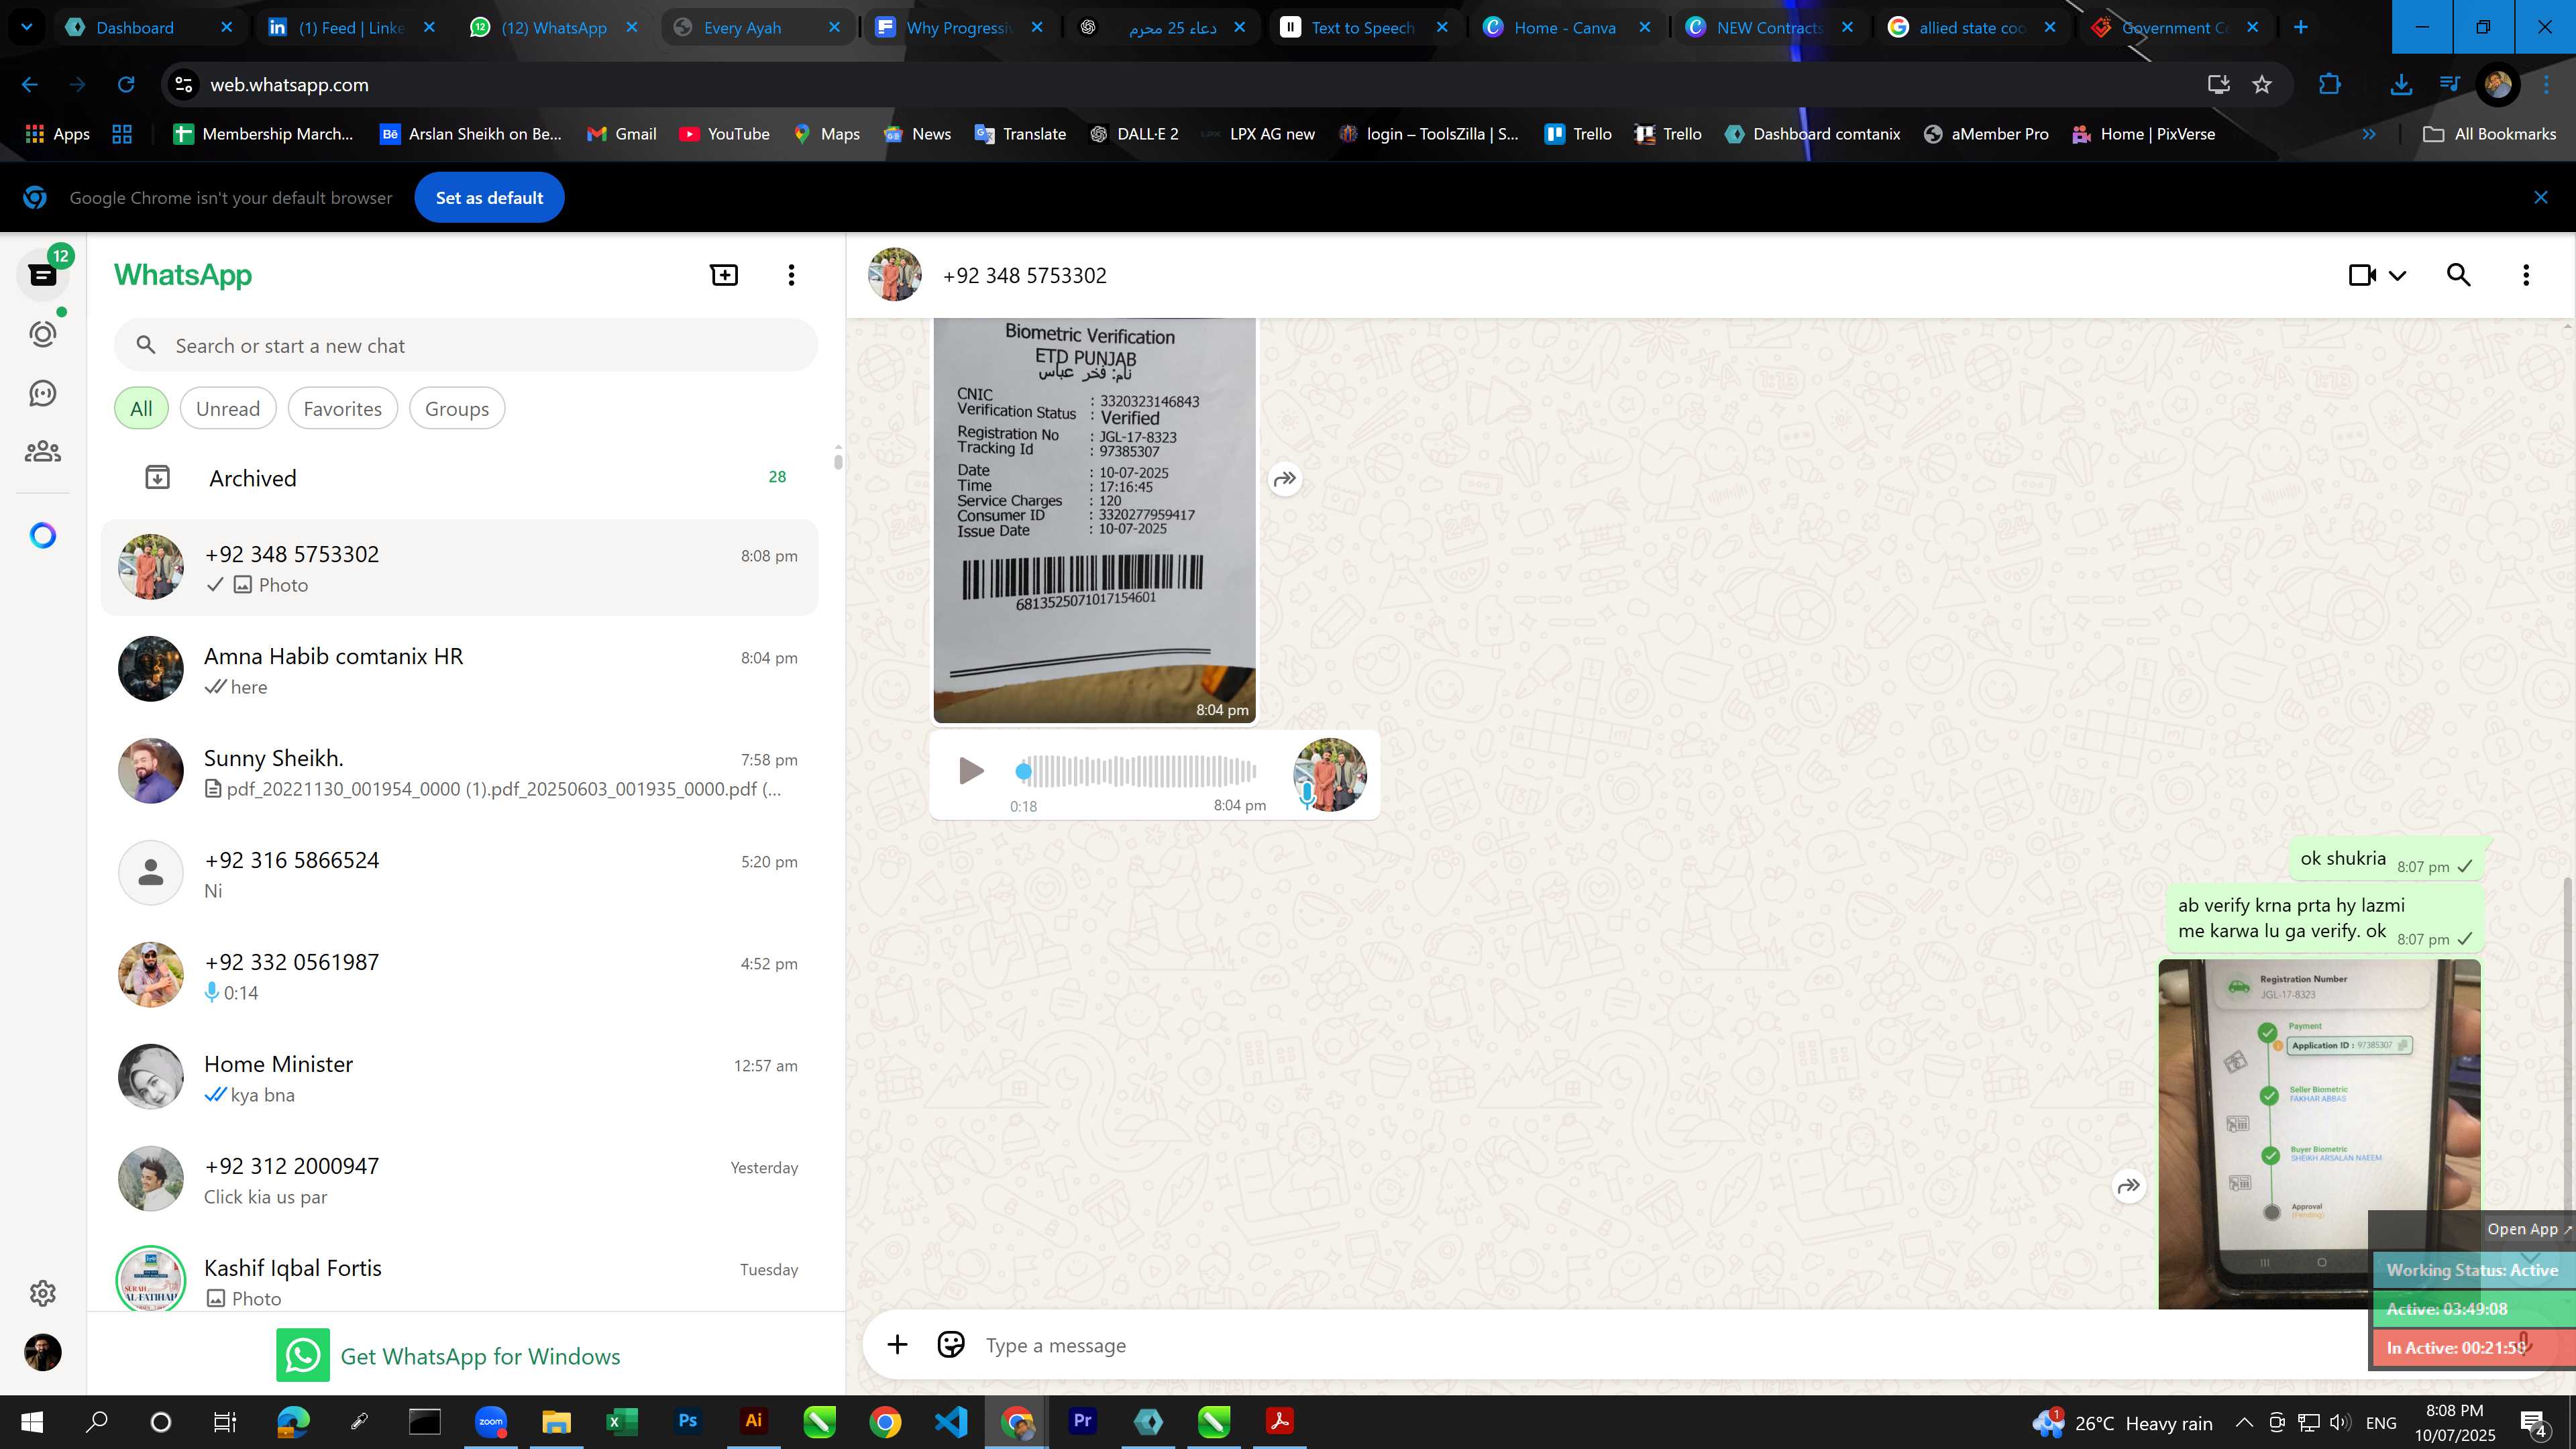Open the Biometric Verification photo

pyautogui.click(x=1094, y=520)
